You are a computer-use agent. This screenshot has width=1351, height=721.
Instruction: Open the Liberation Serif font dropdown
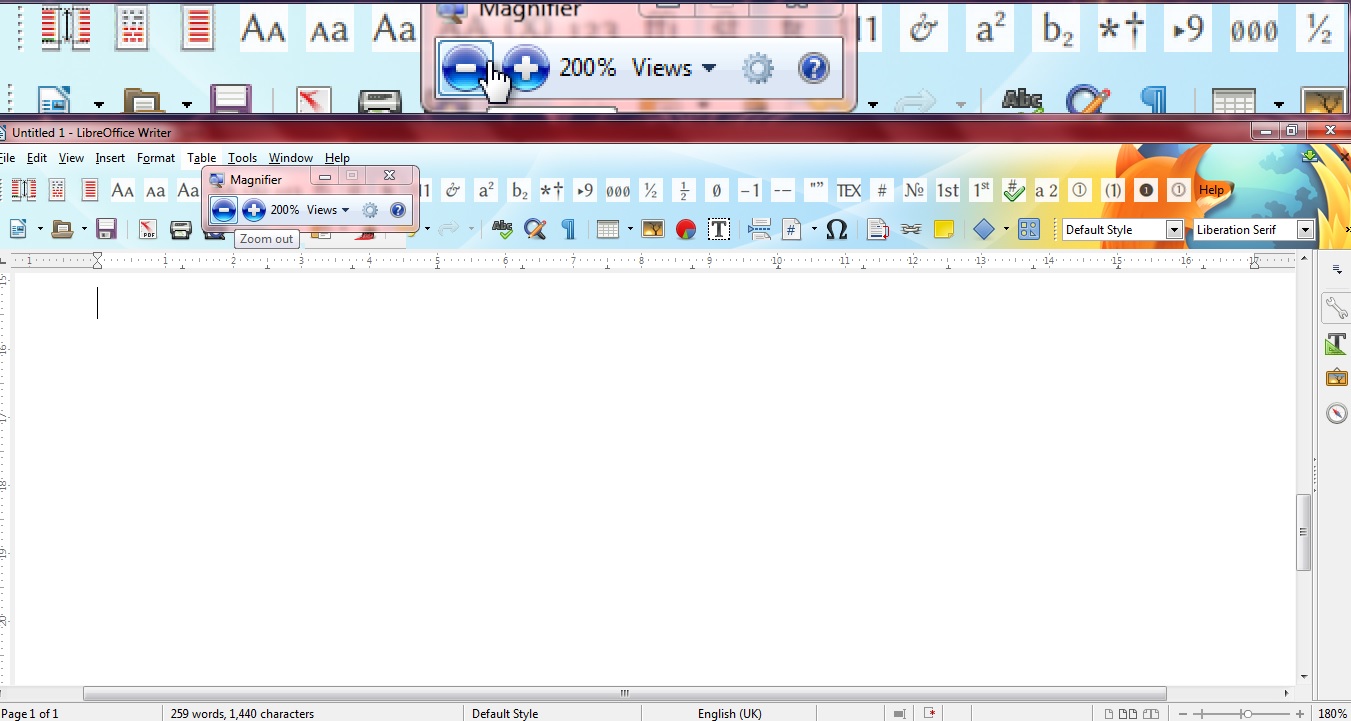pos(1305,229)
